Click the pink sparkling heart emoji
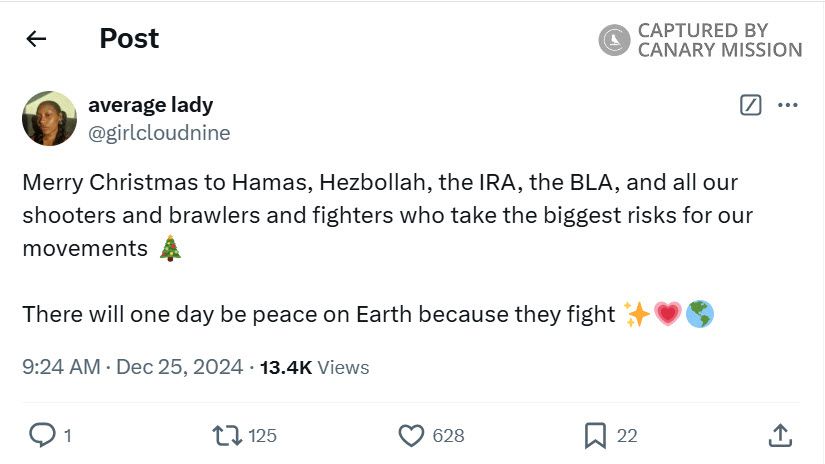Screen dimensions: 825x464 [x=667, y=314]
